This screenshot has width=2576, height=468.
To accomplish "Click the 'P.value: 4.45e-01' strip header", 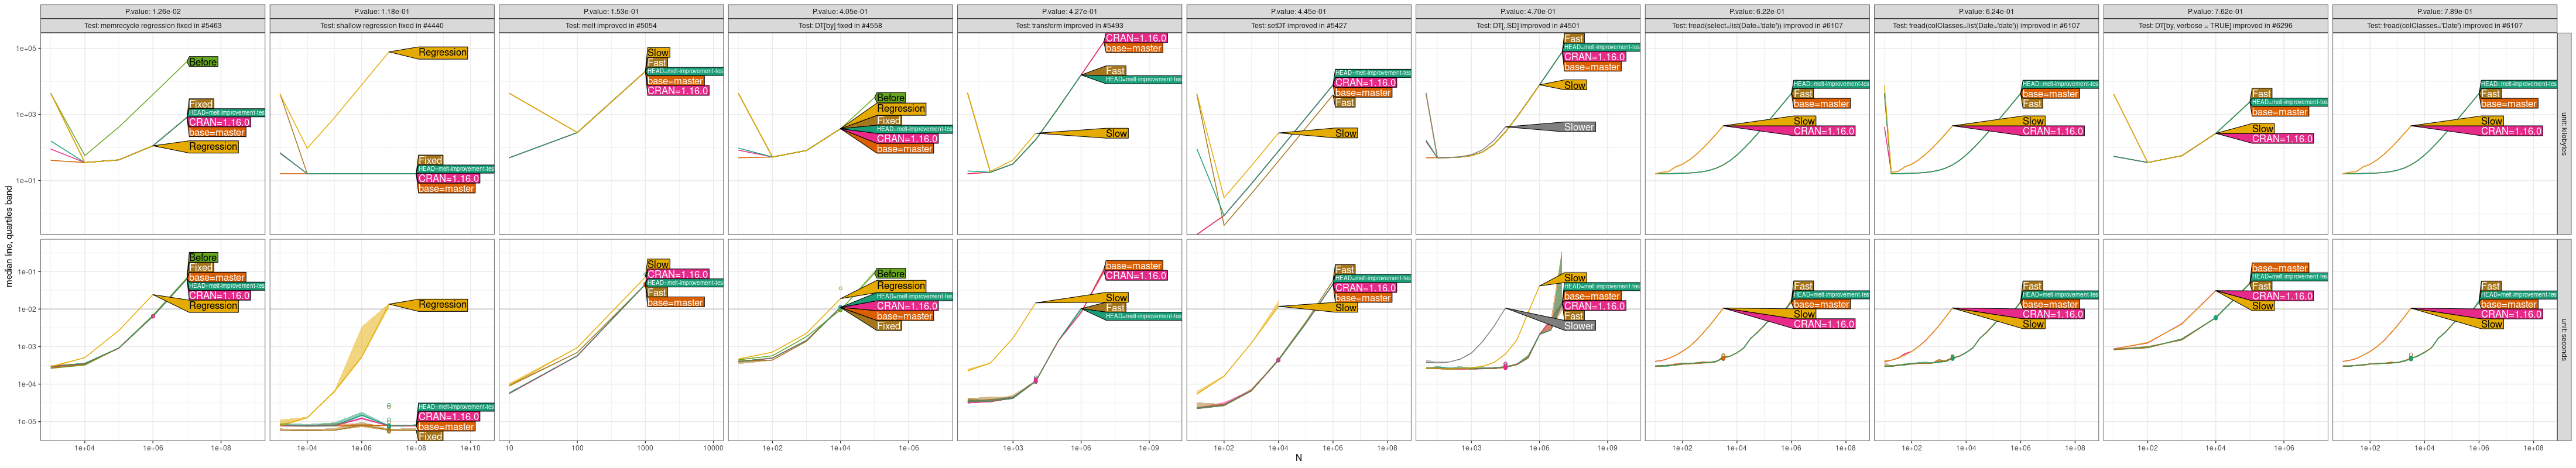I will point(1298,12).
